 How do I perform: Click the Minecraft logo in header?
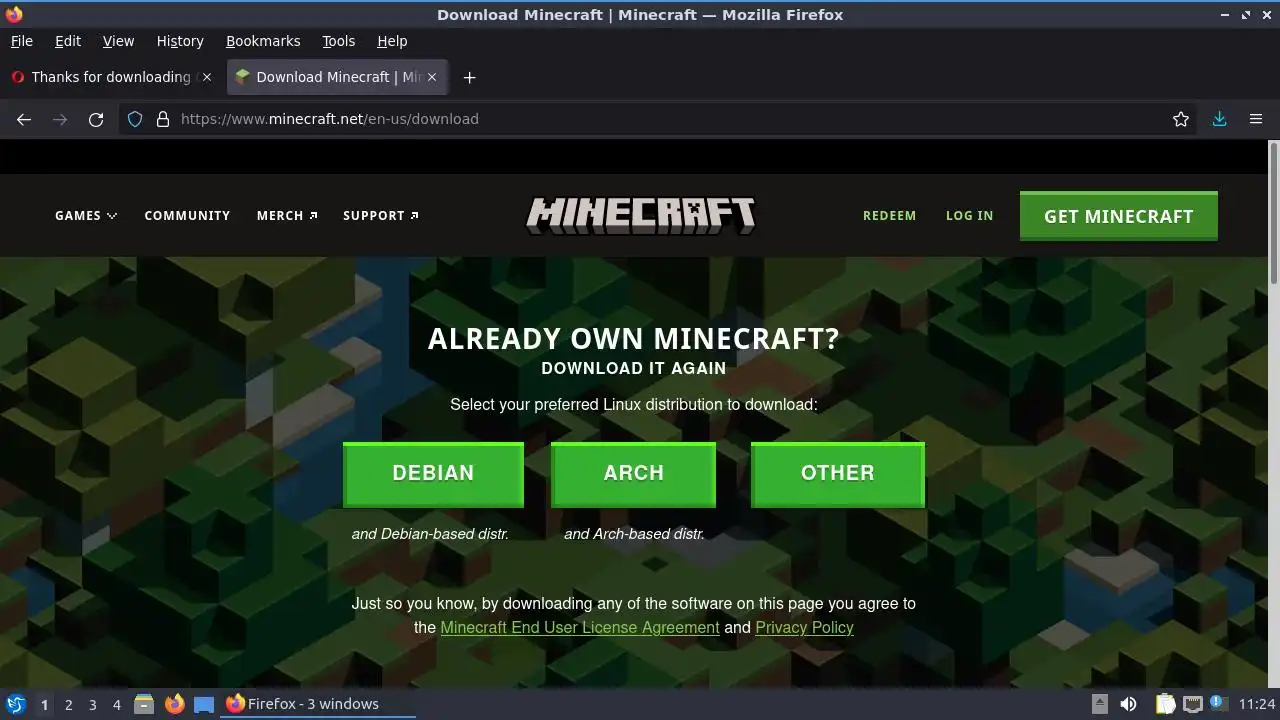click(640, 215)
